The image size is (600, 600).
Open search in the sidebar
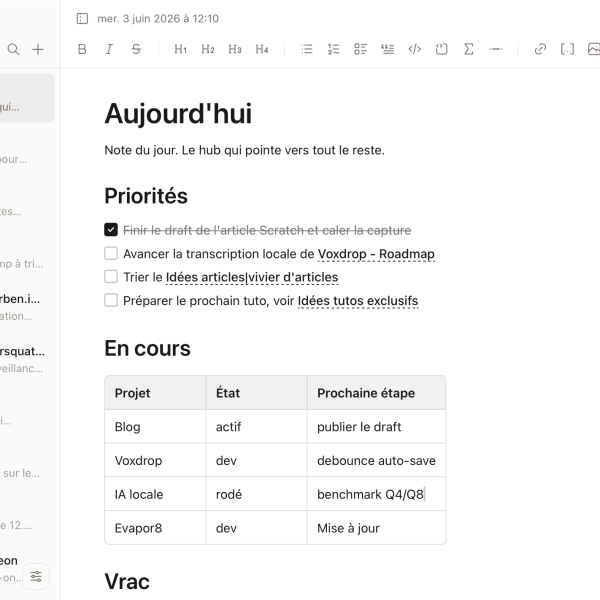(x=13, y=49)
